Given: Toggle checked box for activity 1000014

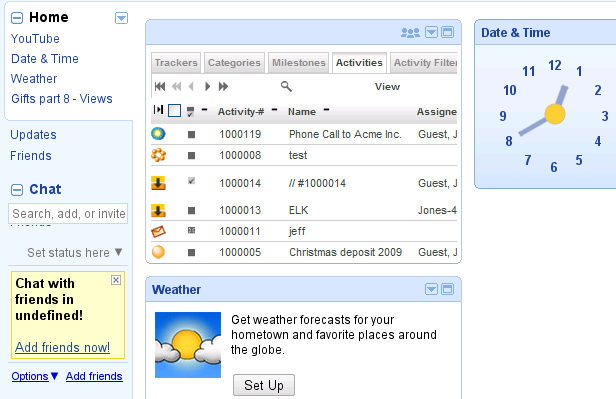Looking at the screenshot, I should click(191, 181).
